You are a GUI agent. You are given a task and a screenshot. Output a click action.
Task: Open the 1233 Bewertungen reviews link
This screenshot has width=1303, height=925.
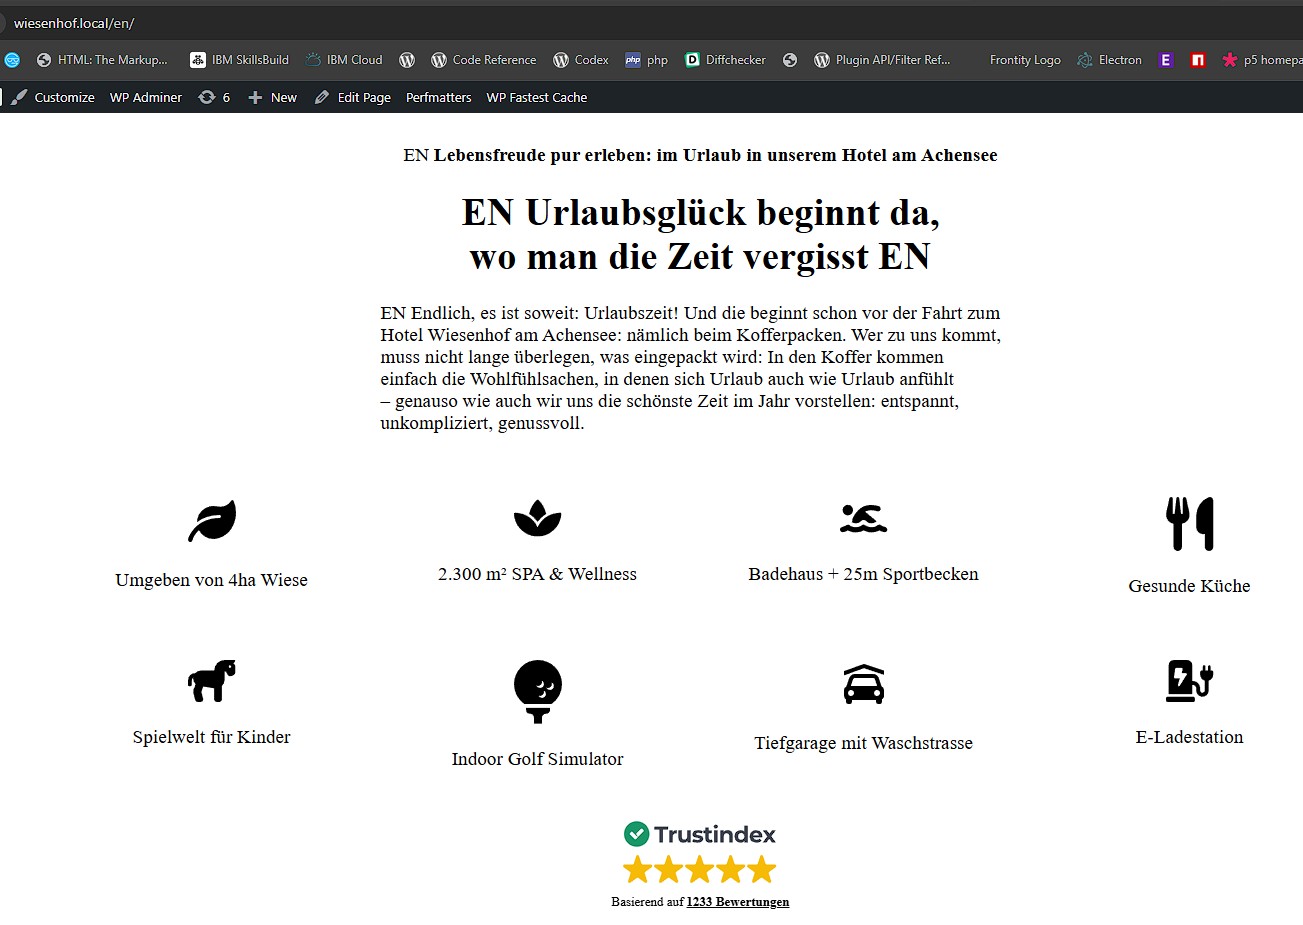pos(737,902)
